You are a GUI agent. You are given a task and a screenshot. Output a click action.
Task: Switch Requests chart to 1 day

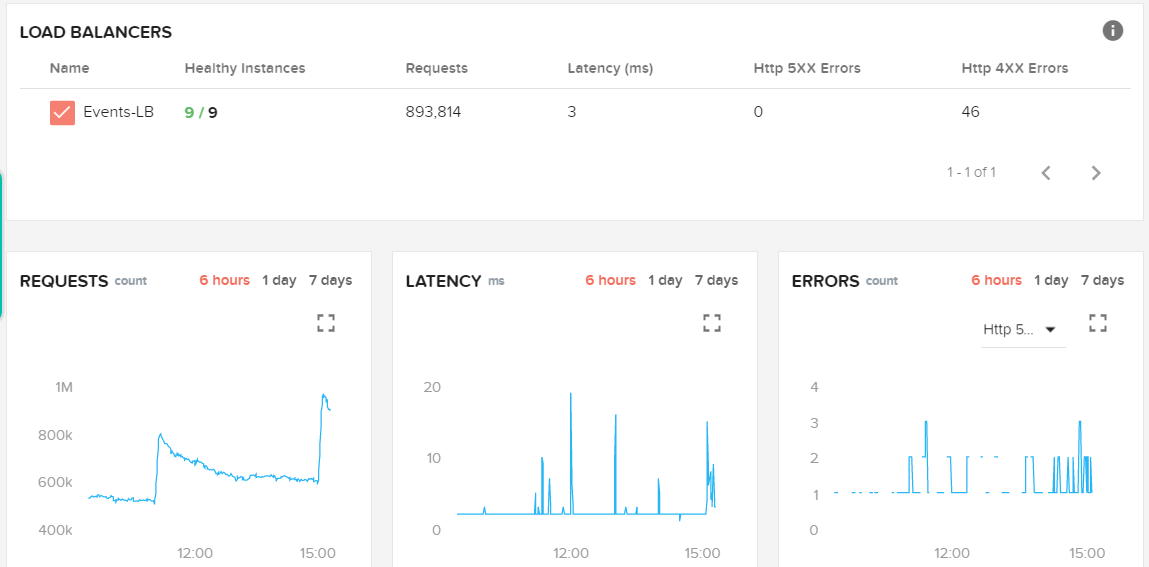click(x=279, y=280)
